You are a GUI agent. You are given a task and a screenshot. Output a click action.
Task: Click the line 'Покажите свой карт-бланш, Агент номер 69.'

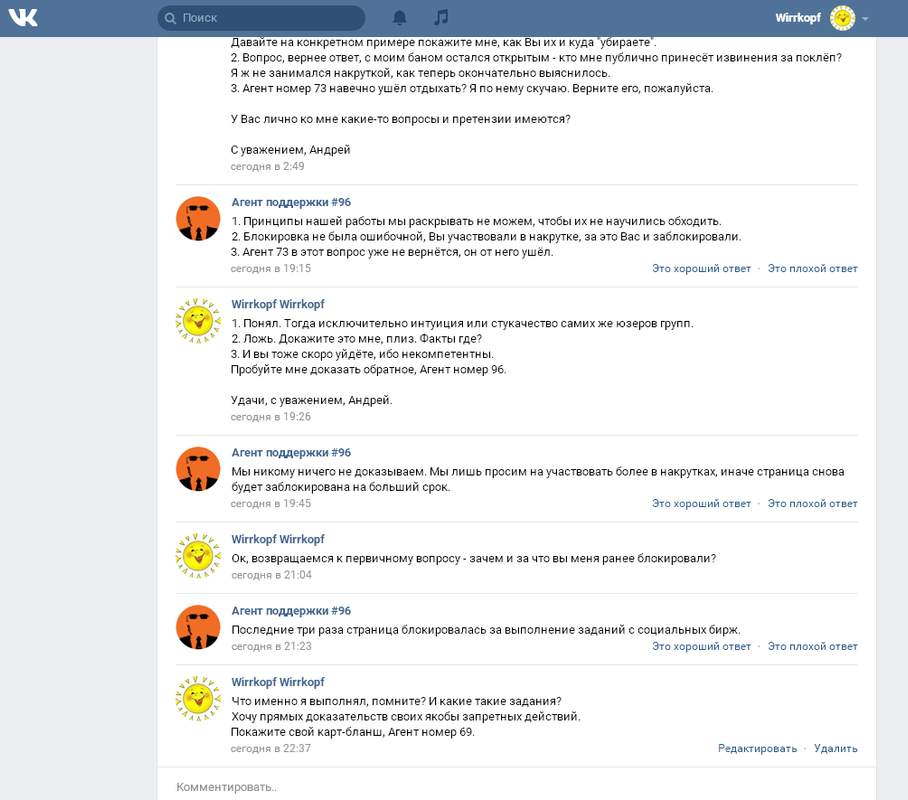coord(353,732)
